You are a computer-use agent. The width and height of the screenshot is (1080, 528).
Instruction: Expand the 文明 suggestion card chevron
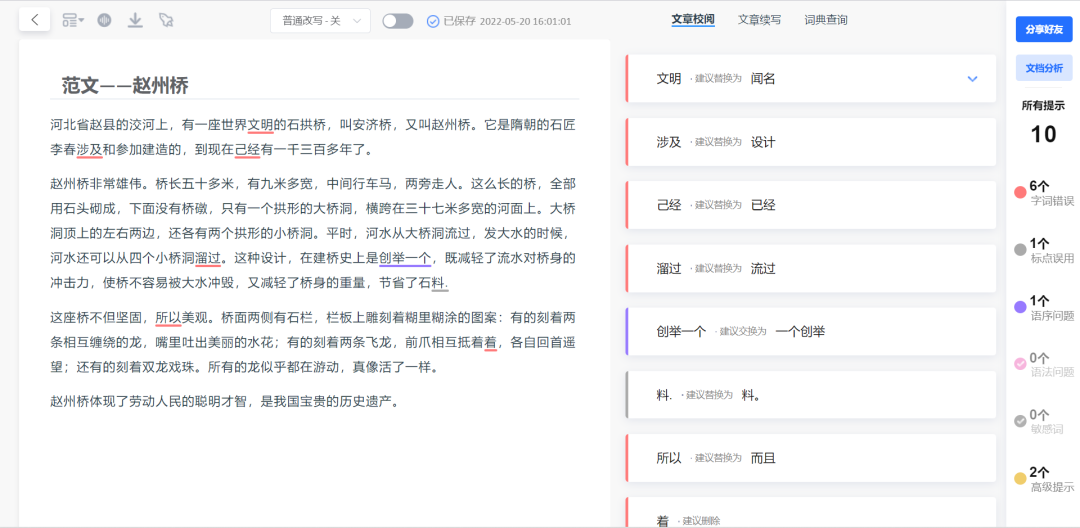point(972,79)
